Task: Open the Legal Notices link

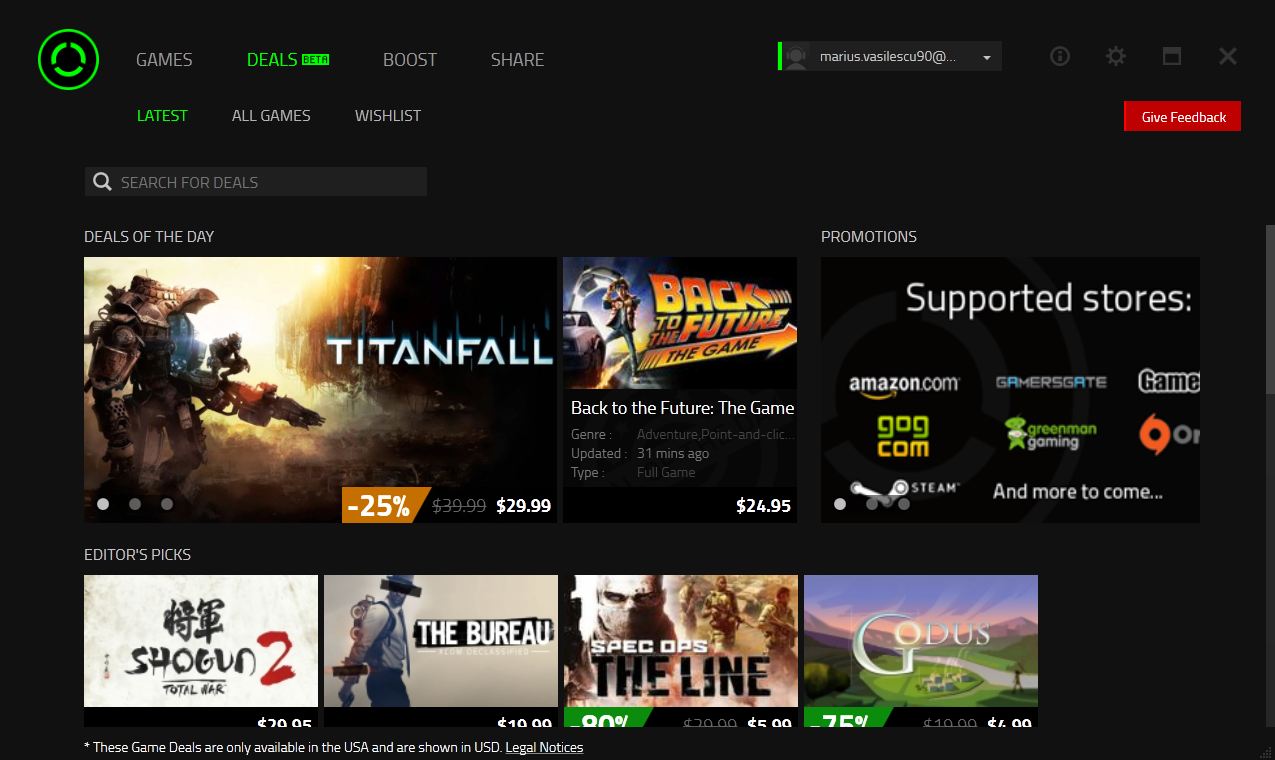Action: (x=544, y=747)
